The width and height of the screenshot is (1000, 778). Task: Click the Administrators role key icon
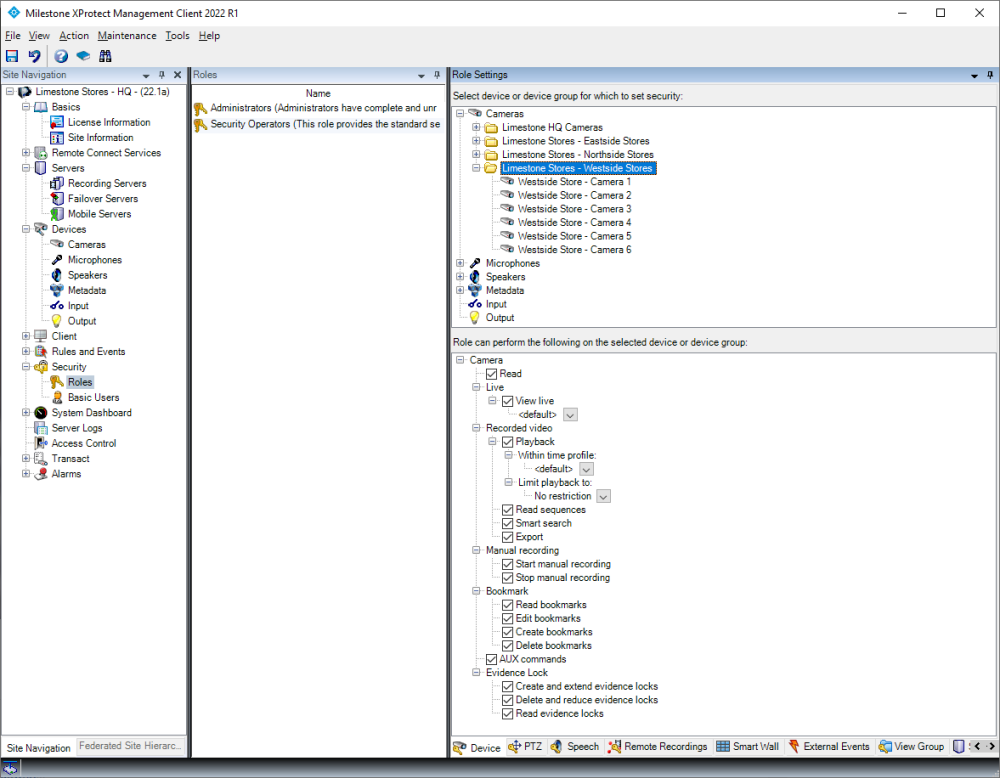[201, 108]
